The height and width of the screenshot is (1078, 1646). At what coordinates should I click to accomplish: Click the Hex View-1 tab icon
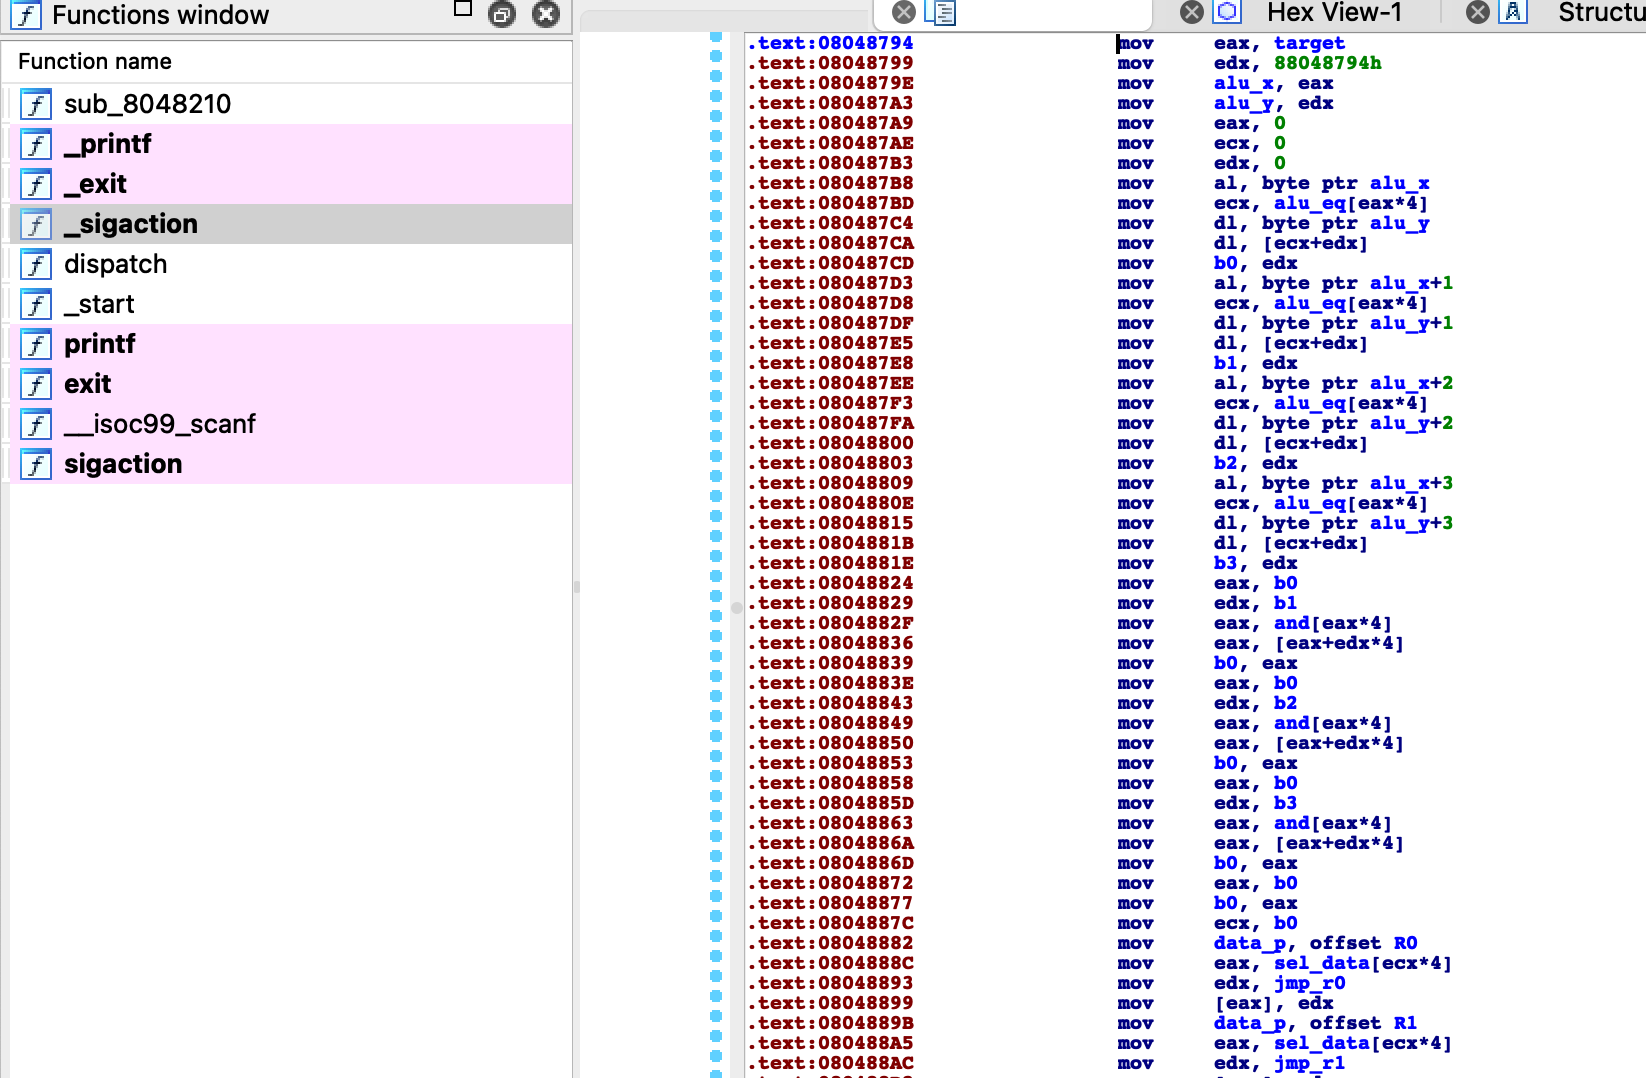[x=1227, y=12]
